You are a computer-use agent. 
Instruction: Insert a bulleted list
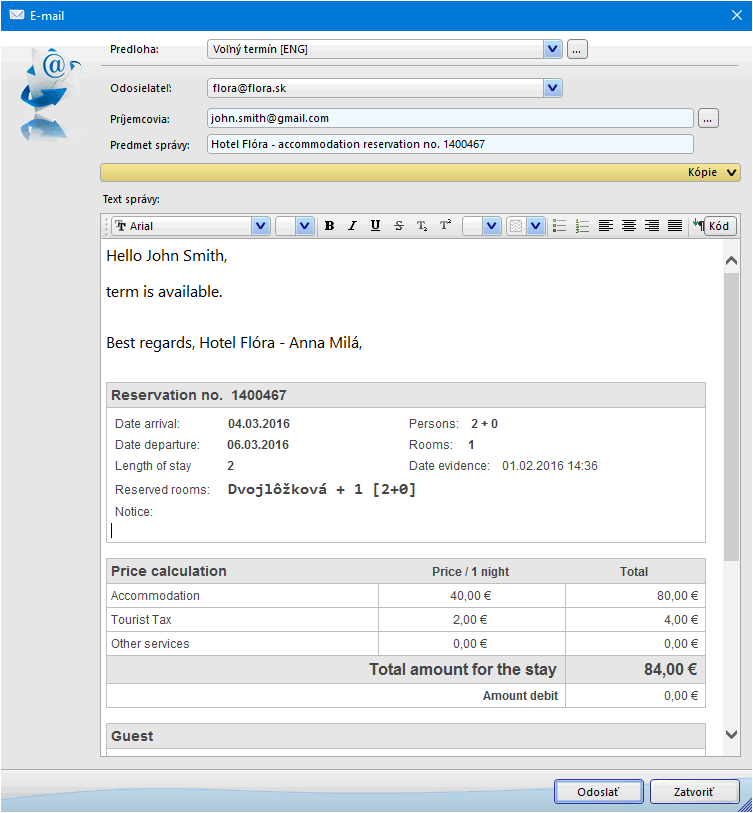(x=560, y=226)
